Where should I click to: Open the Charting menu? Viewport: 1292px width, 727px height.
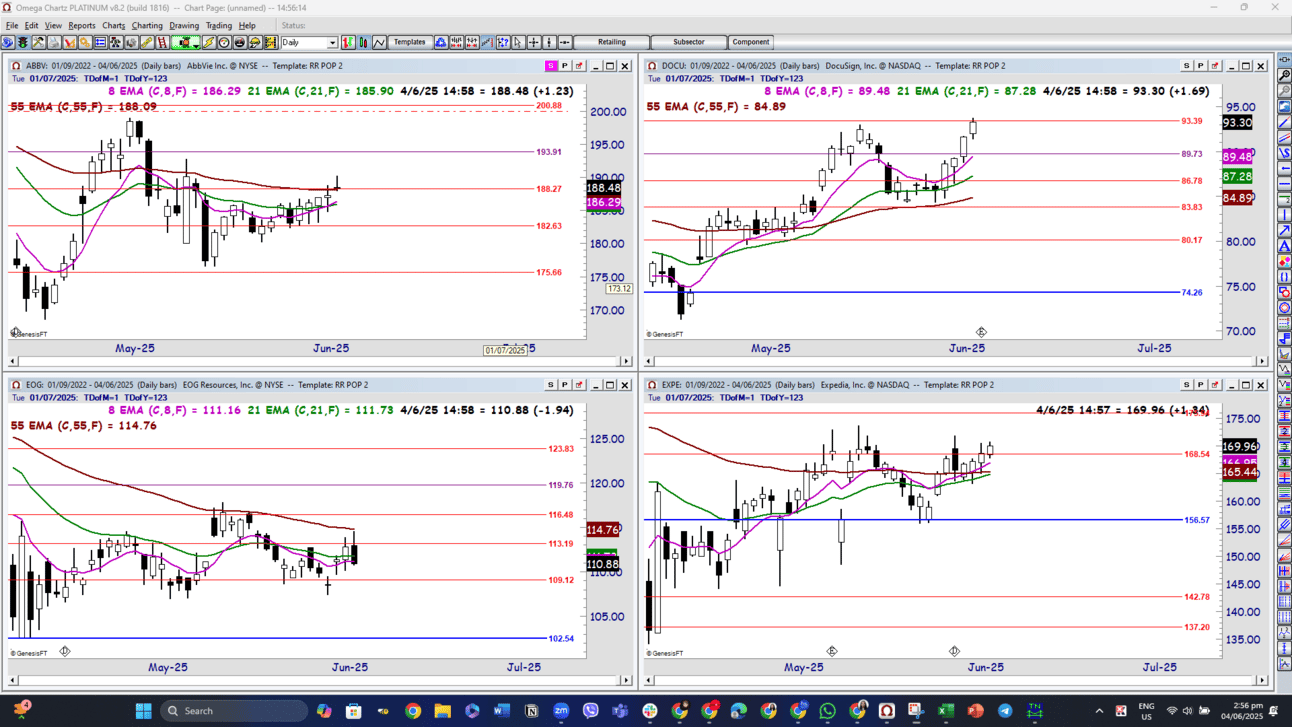click(147, 25)
